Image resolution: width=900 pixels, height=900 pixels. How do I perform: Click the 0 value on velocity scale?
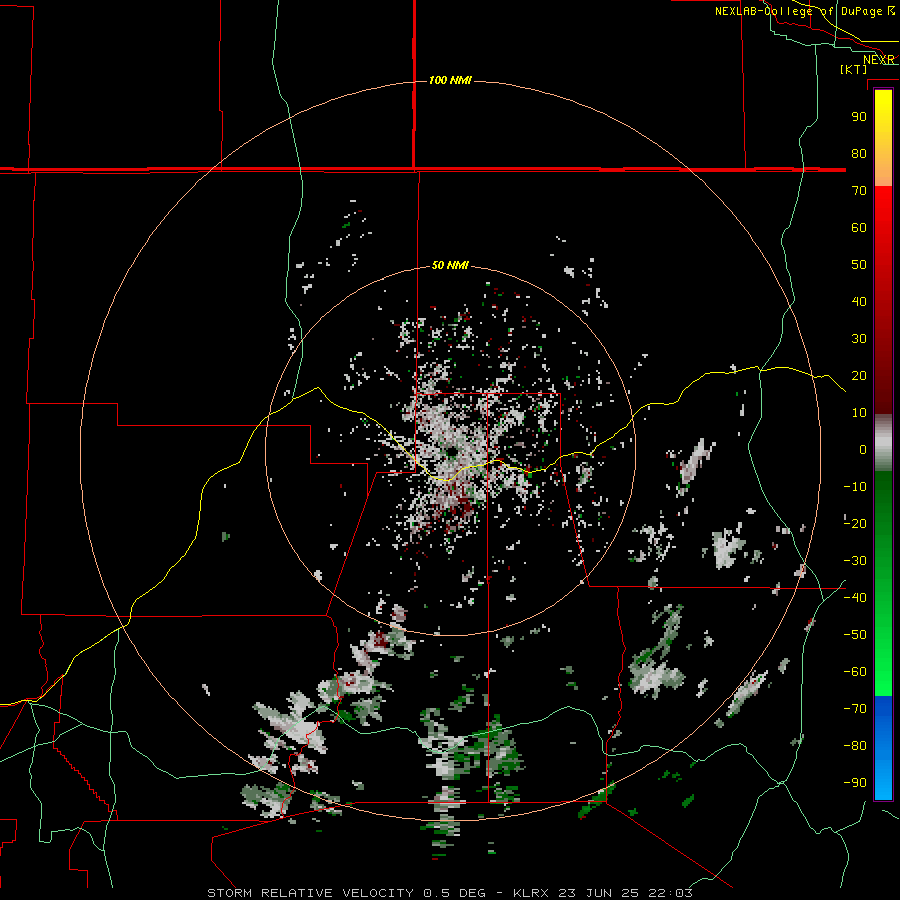tap(863, 449)
